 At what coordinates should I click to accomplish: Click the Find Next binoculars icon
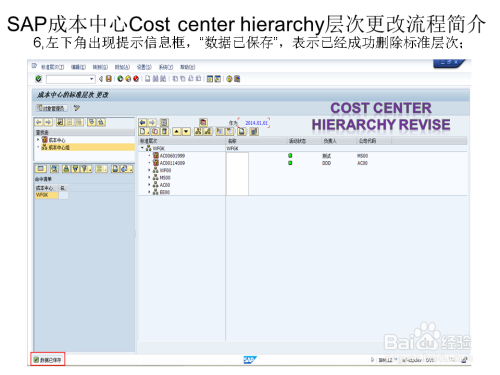pos(163,79)
